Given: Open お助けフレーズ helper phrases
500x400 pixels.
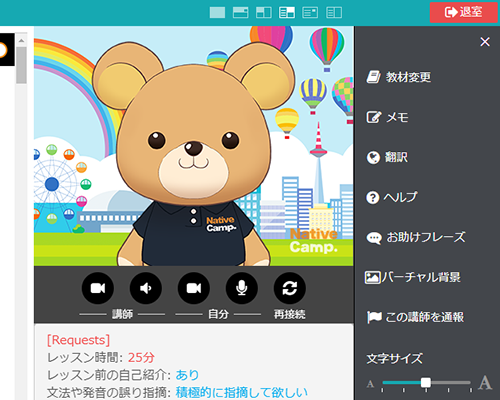Looking at the screenshot, I should pyautogui.click(x=416, y=237).
